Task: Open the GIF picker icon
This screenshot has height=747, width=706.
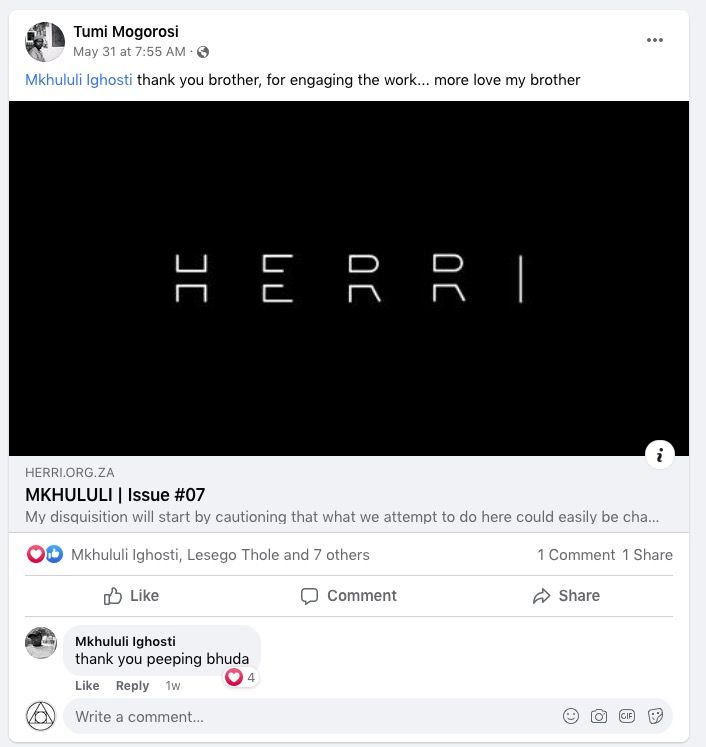Action: pyautogui.click(x=627, y=716)
